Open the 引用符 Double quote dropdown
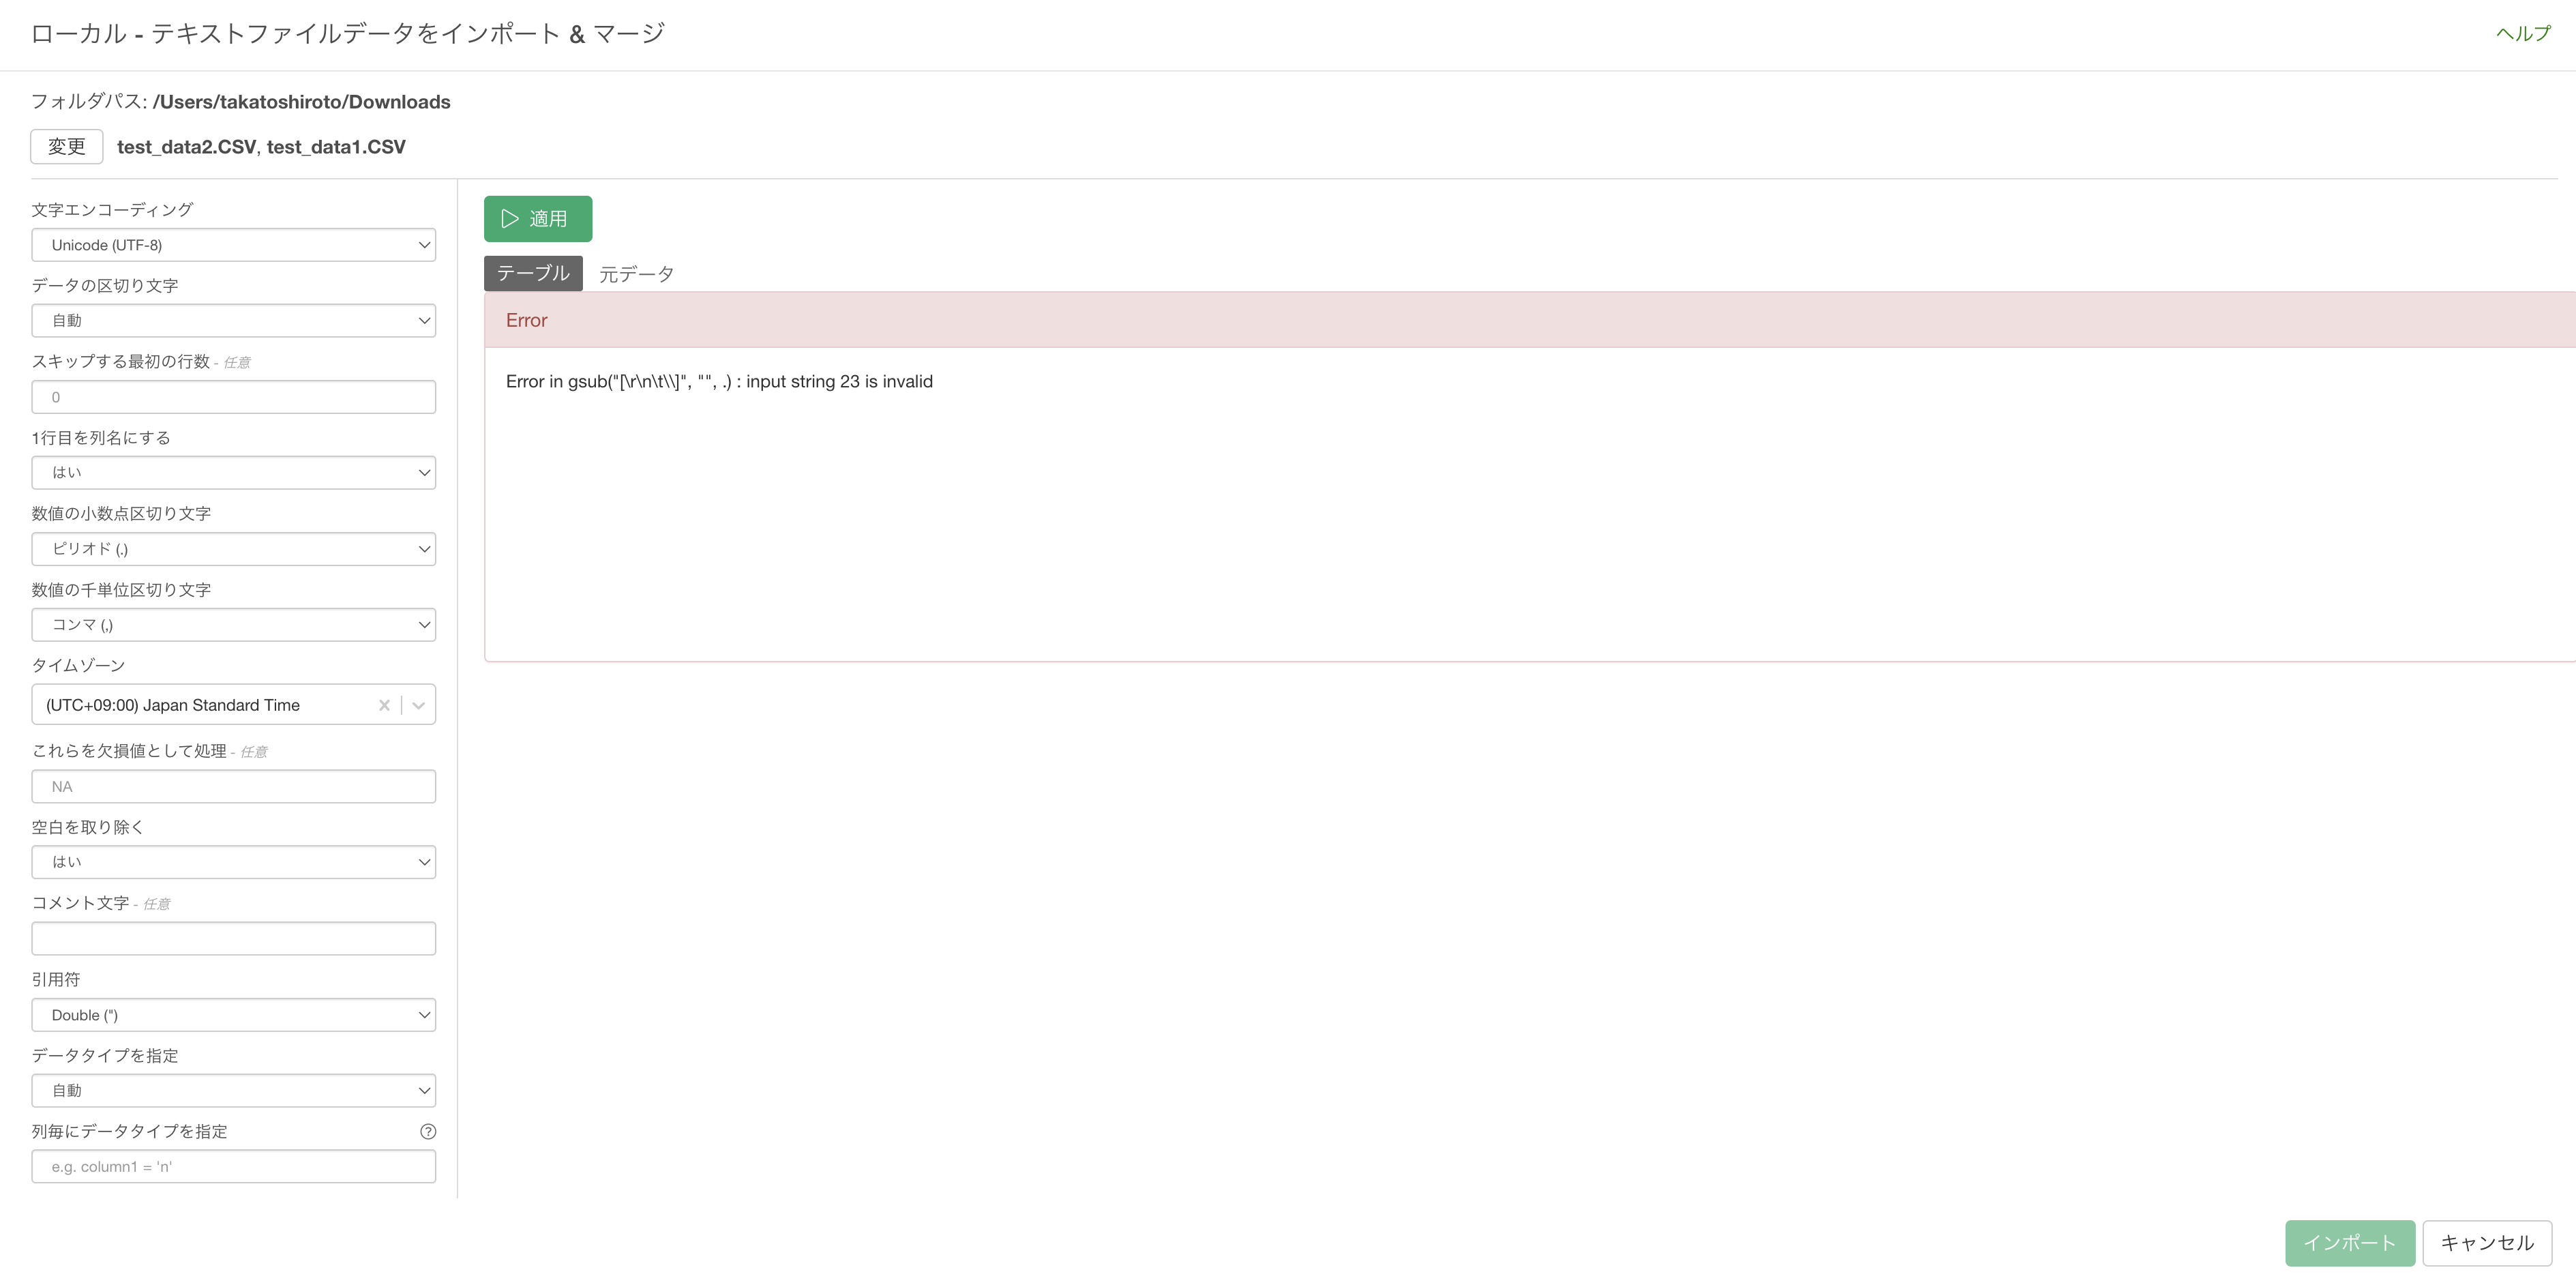Image resolution: width=2576 pixels, height=1285 pixels. point(233,1015)
